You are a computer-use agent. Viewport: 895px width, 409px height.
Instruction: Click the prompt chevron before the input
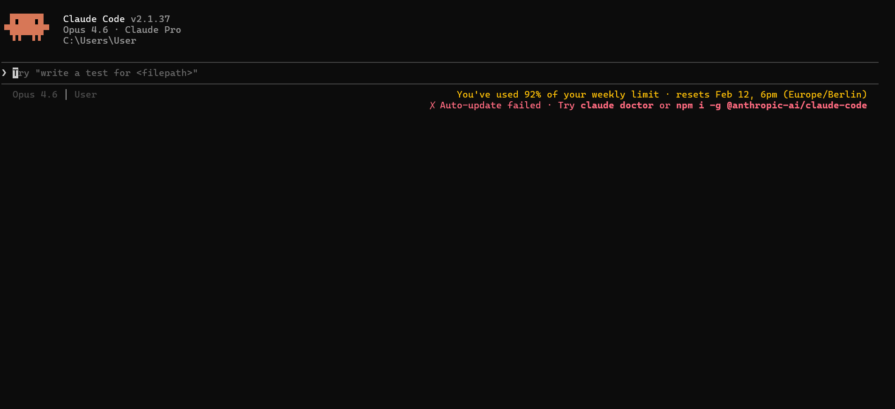5,73
